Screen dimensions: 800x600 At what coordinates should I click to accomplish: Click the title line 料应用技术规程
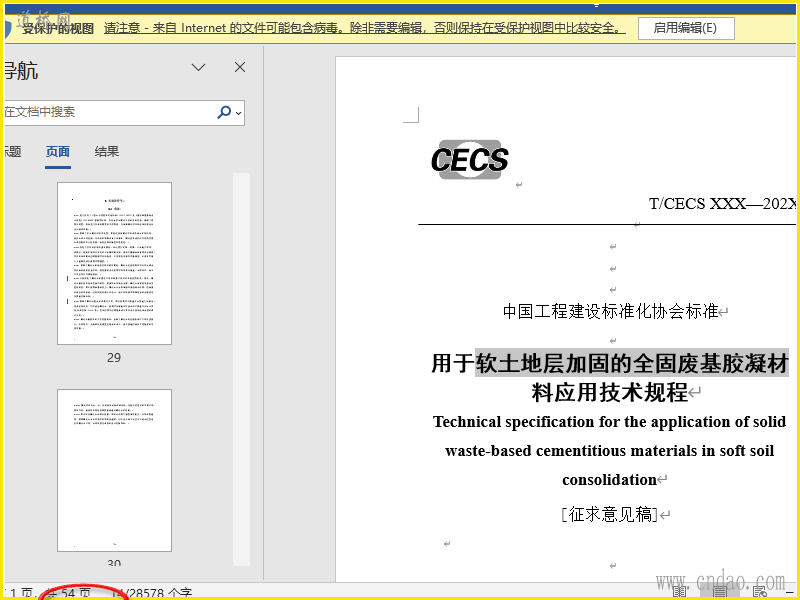click(610, 392)
